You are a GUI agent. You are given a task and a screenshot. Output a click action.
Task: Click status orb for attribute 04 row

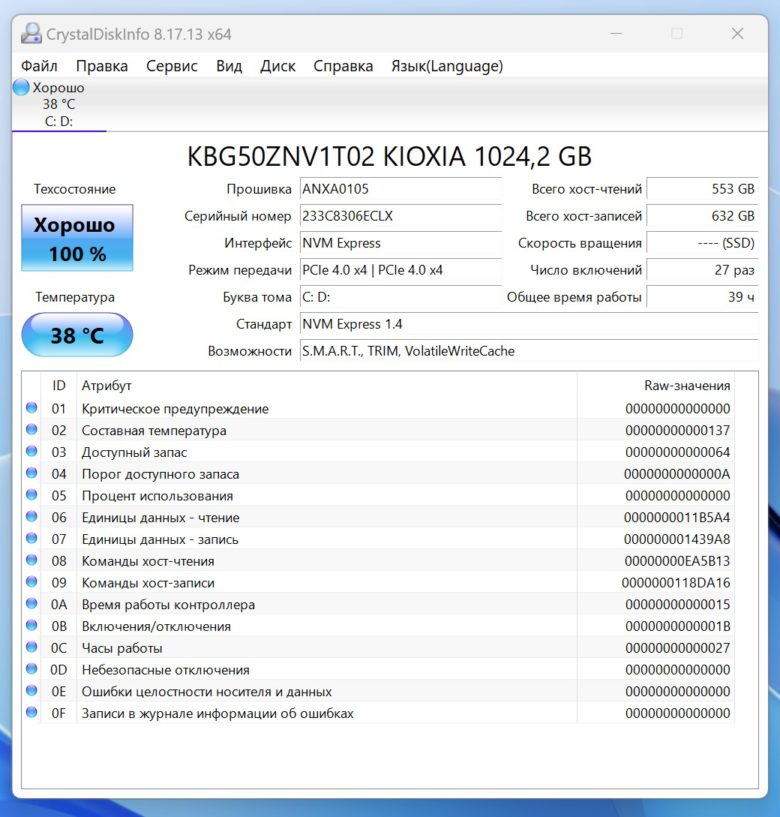32,473
